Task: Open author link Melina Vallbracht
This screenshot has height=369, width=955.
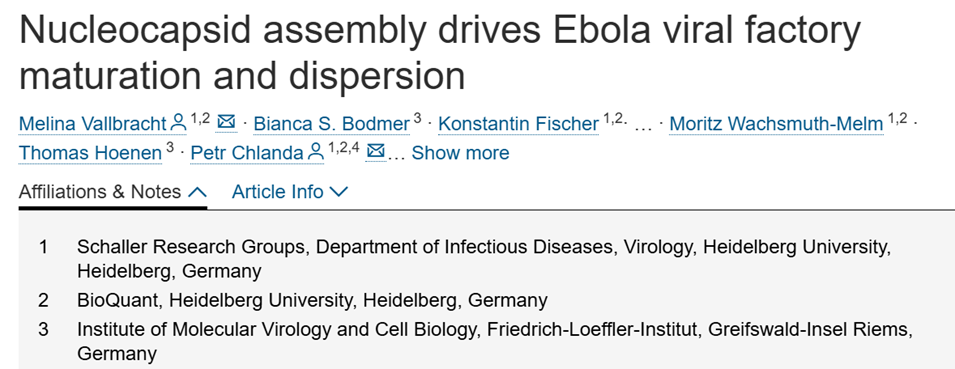Action: tap(93, 124)
